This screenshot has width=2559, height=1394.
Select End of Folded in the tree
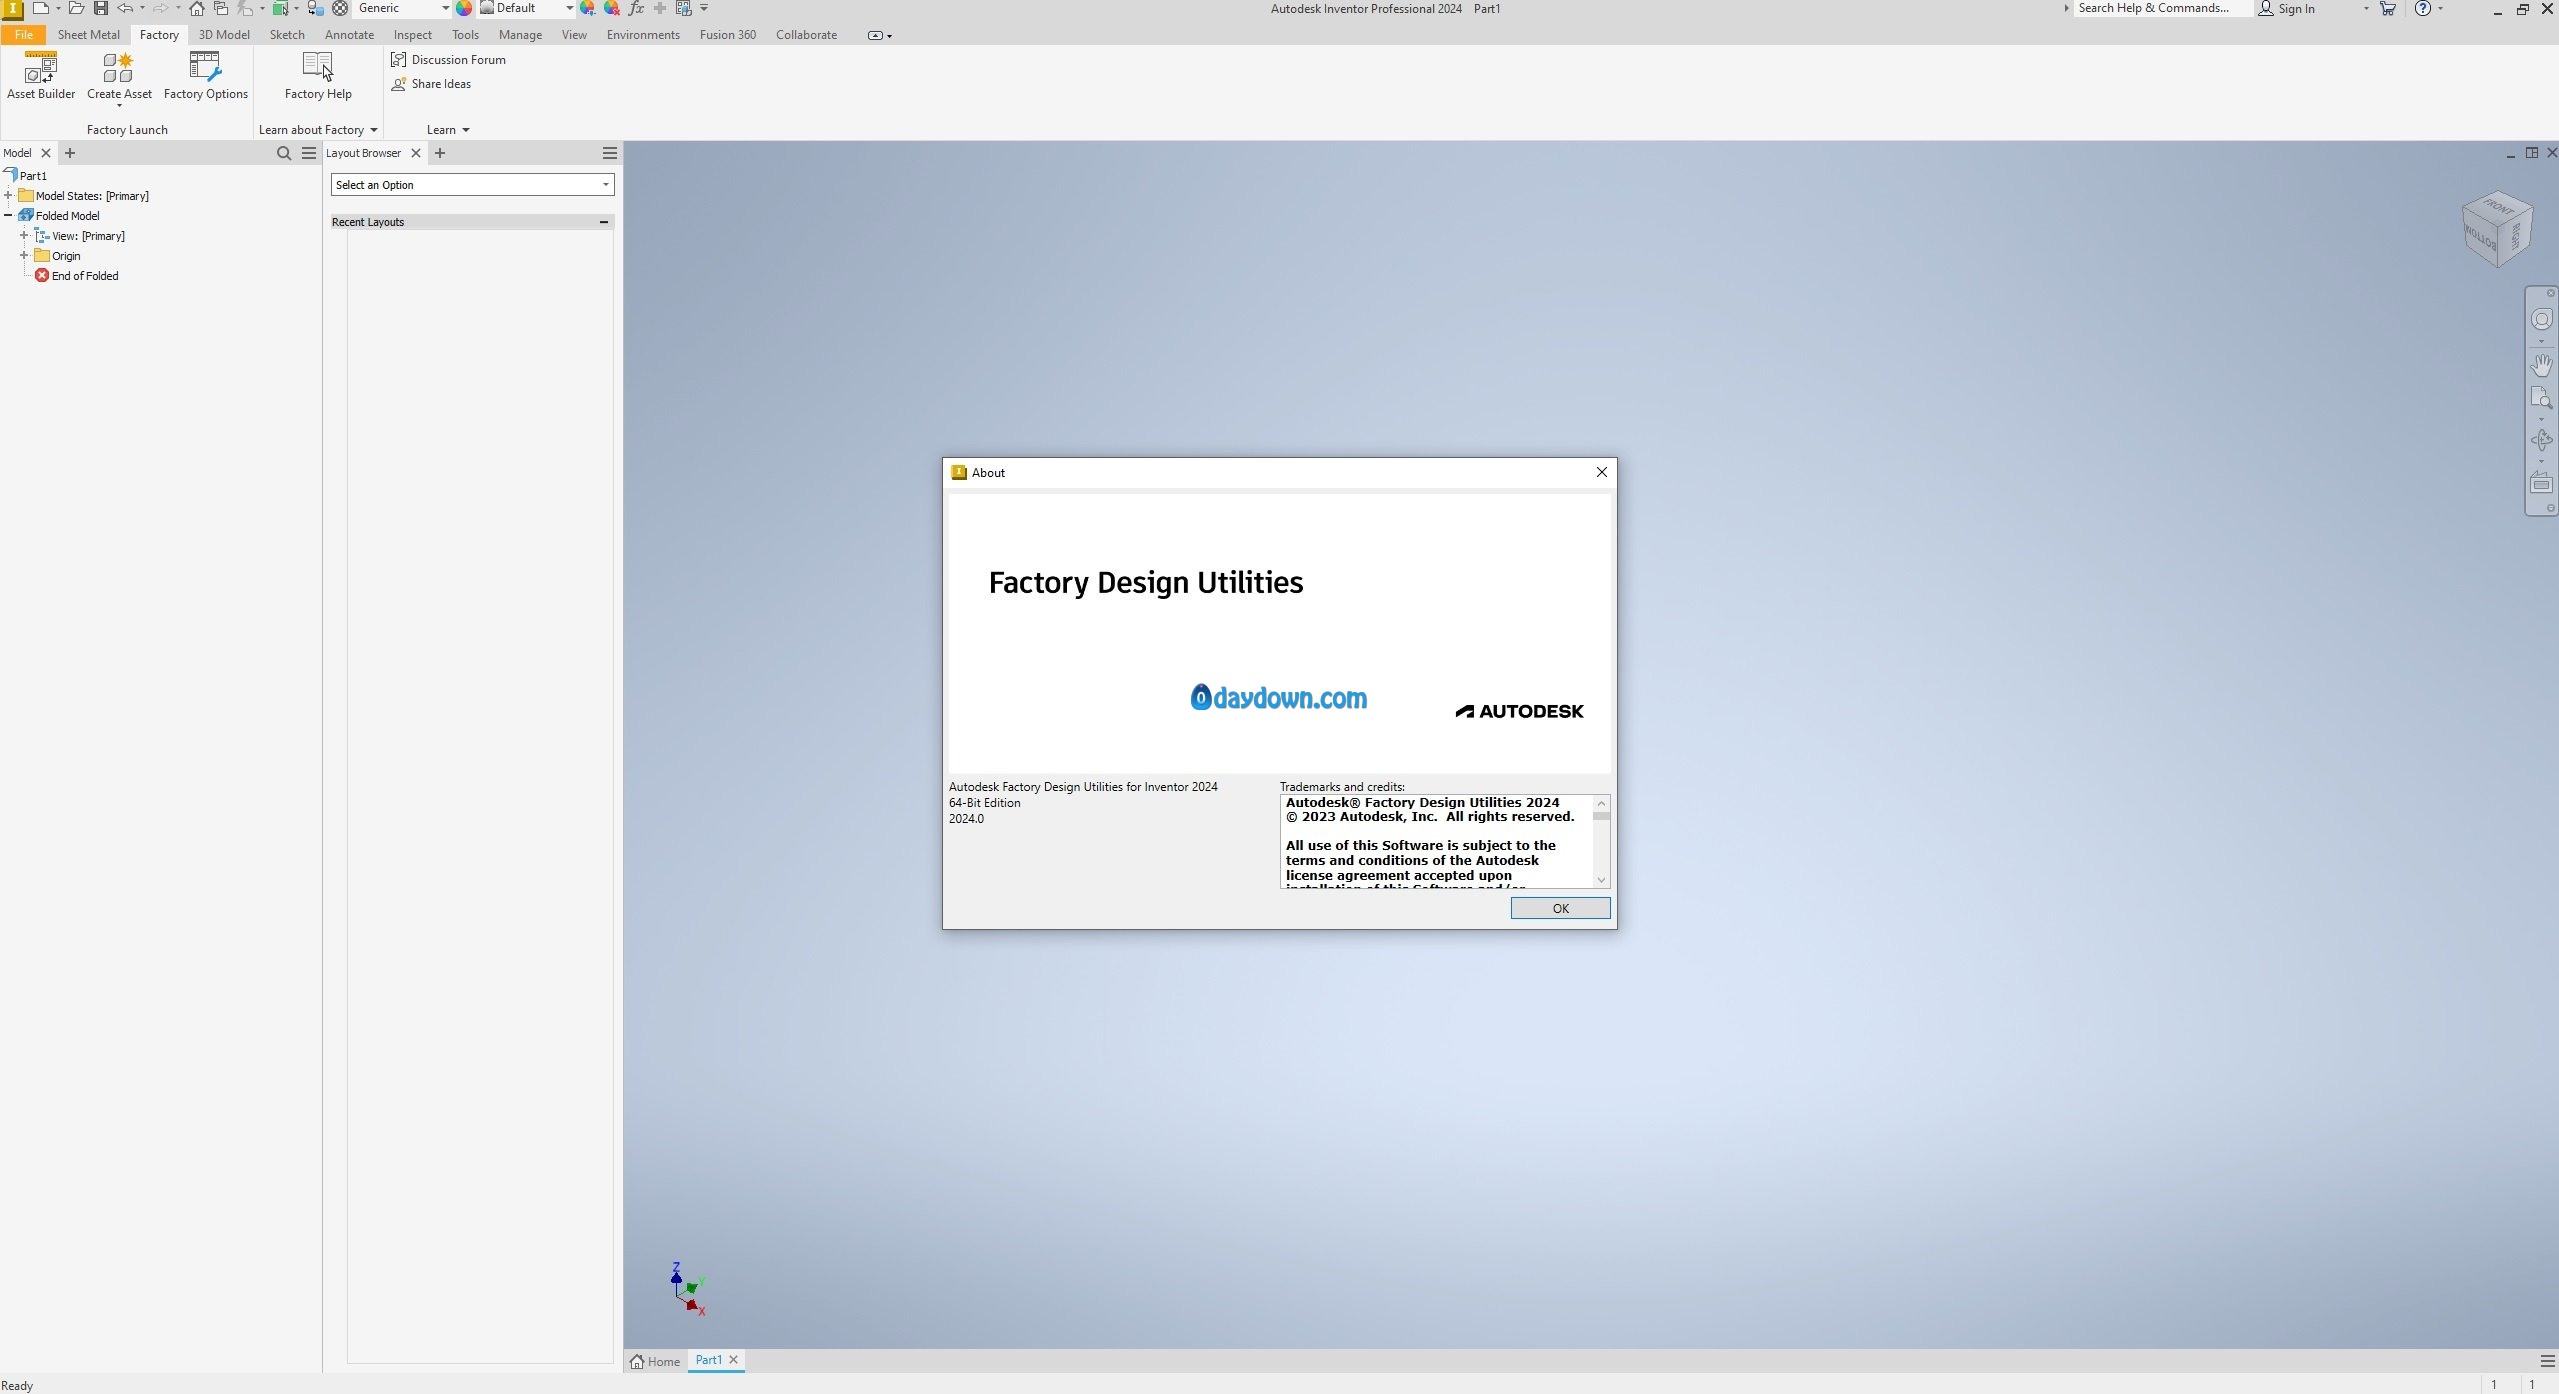[x=76, y=276]
